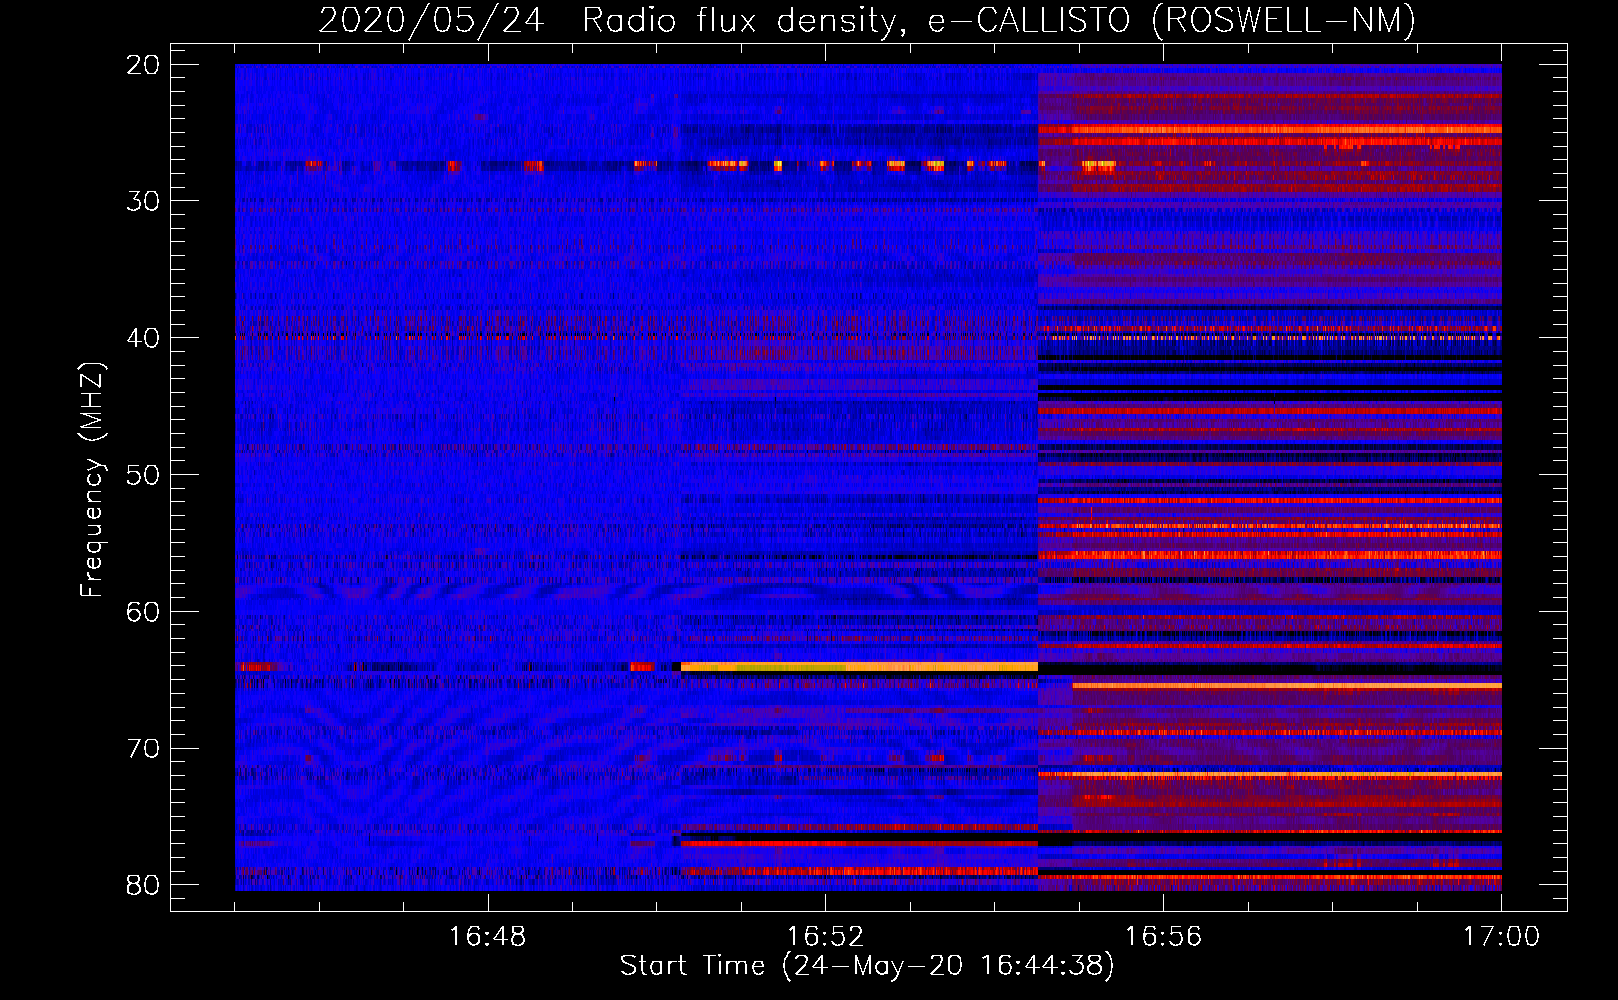The width and height of the screenshot is (1618, 1000).
Task: Click the 16:52 time tick label
Action: (x=825, y=937)
